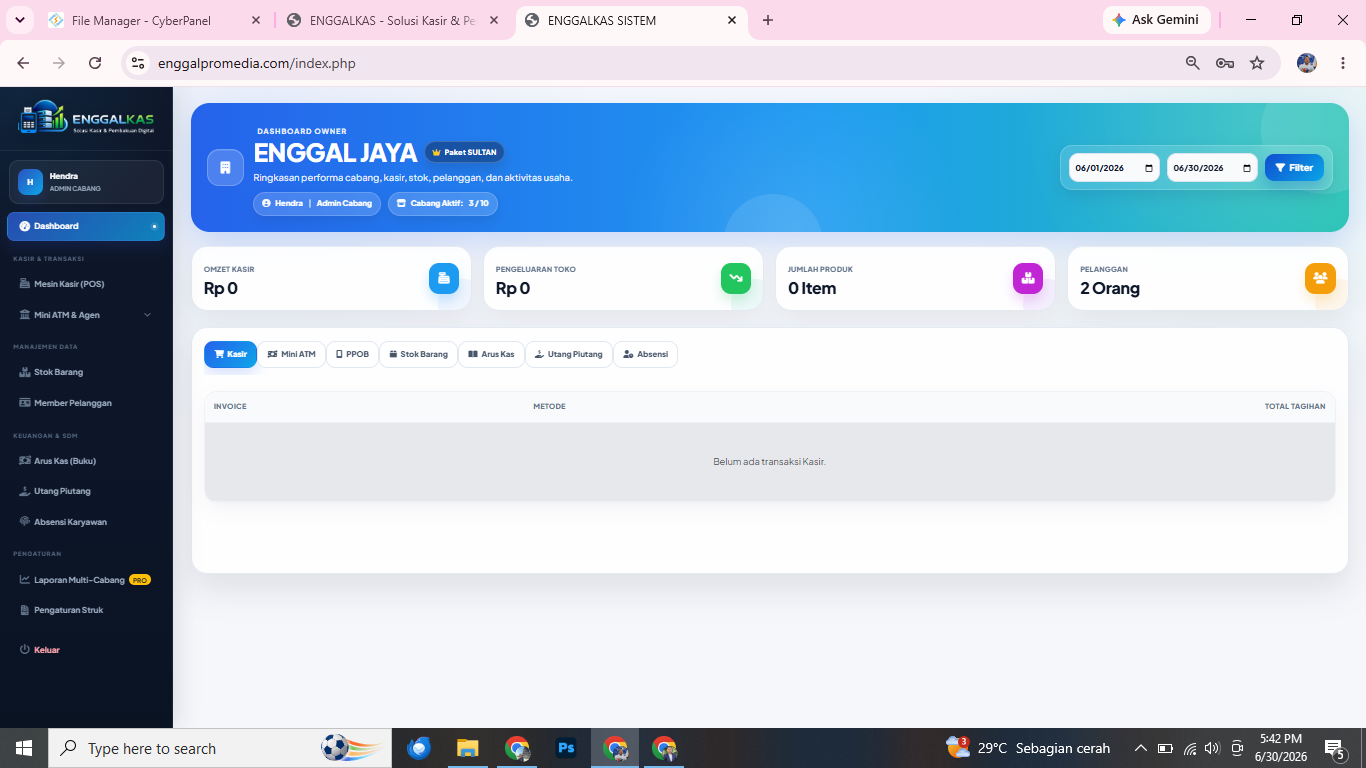Open Mesin Kasir (POS) menu
1366x768 pixels.
[x=86, y=284]
